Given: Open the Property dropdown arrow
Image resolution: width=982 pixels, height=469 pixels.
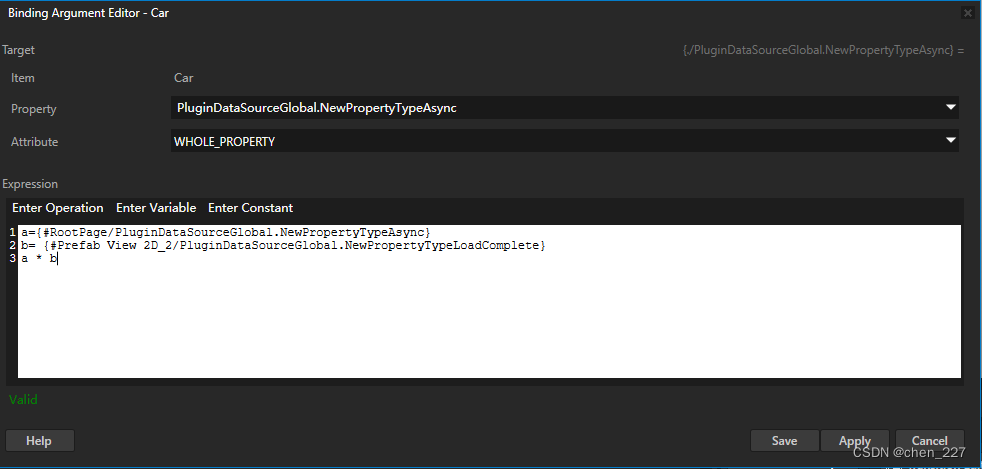Looking at the screenshot, I should tap(951, 108).
